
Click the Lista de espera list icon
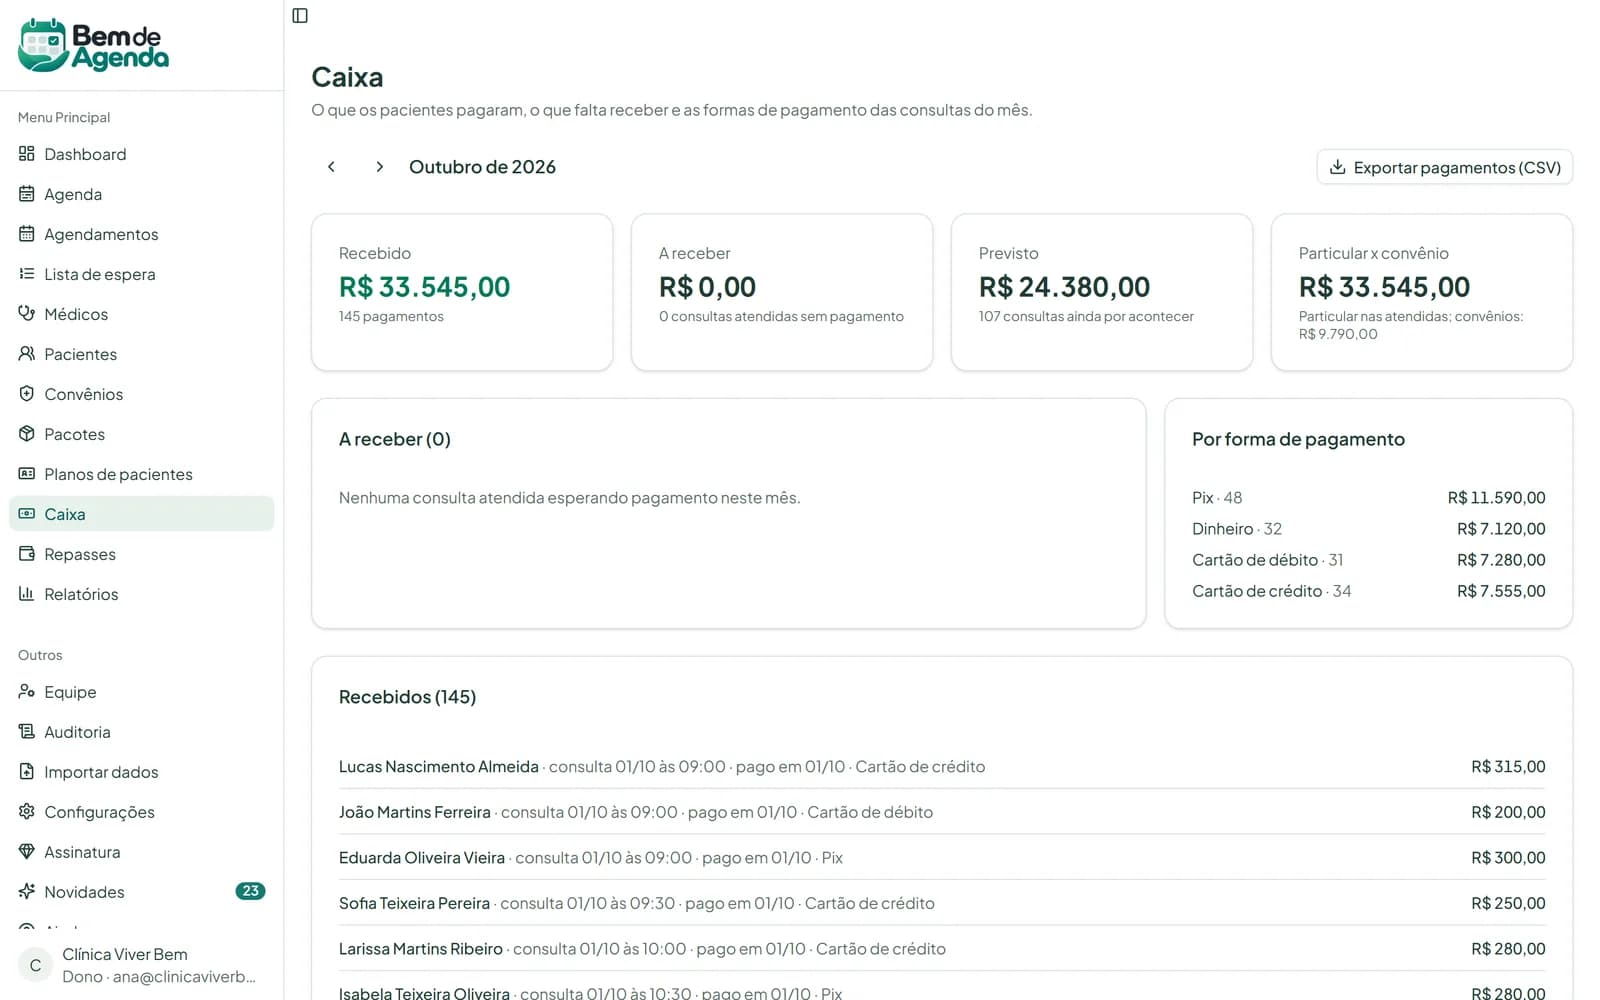pos(27,274)
